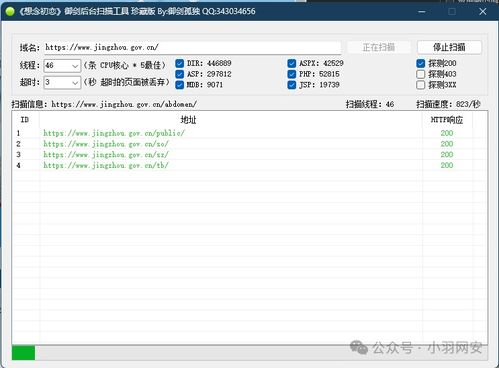Select the 200 response in row 3

tap(447, 154)
